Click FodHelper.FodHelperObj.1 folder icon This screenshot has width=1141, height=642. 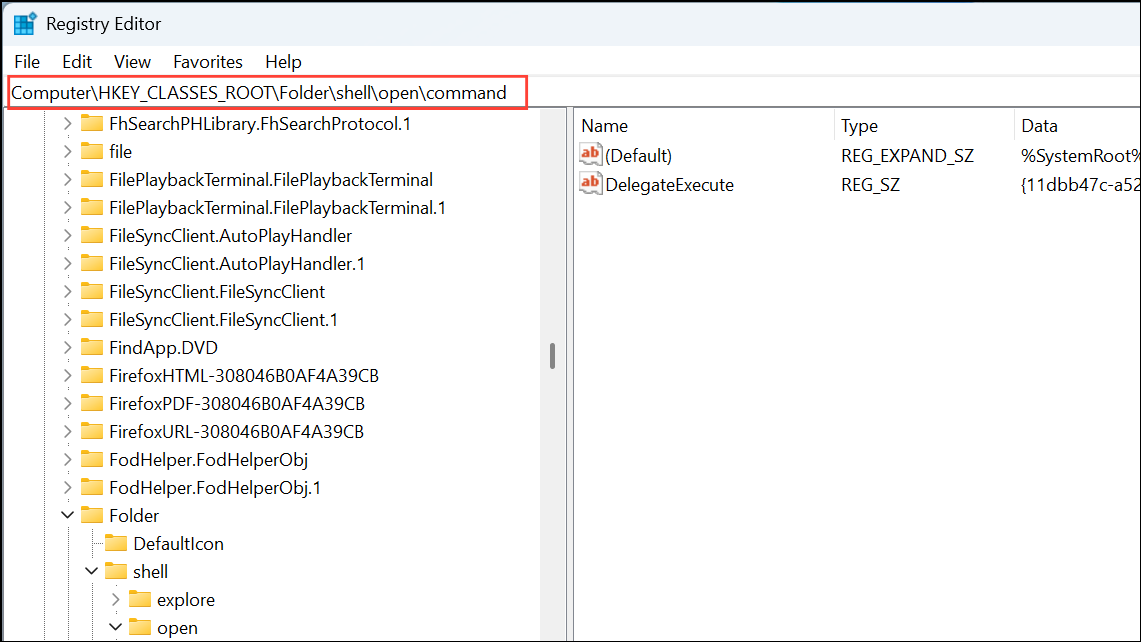point(92,488)
